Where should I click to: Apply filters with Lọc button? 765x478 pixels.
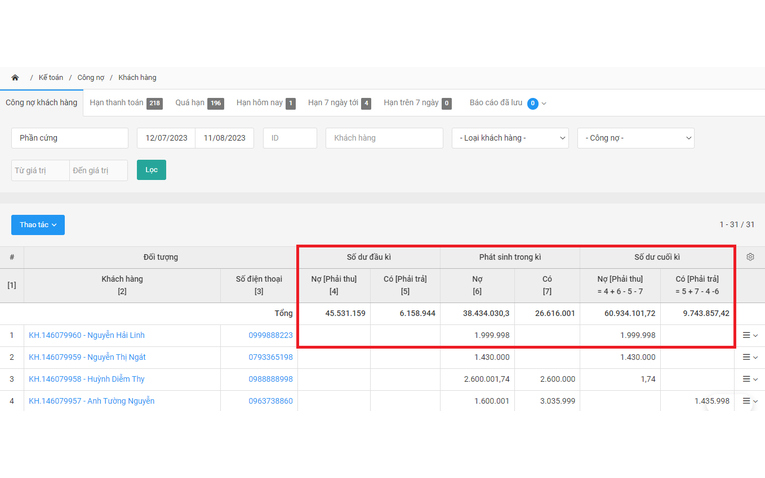(151, 170)
